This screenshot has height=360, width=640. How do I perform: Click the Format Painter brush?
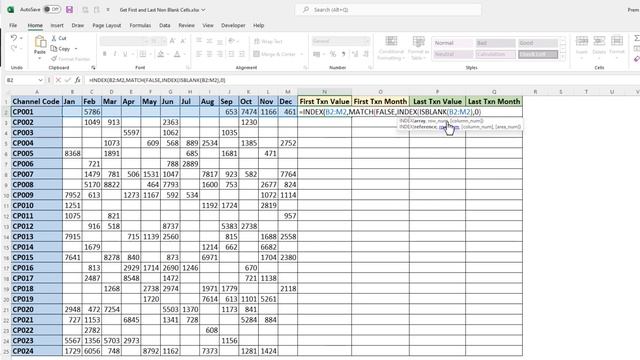(x=70, y=59)
